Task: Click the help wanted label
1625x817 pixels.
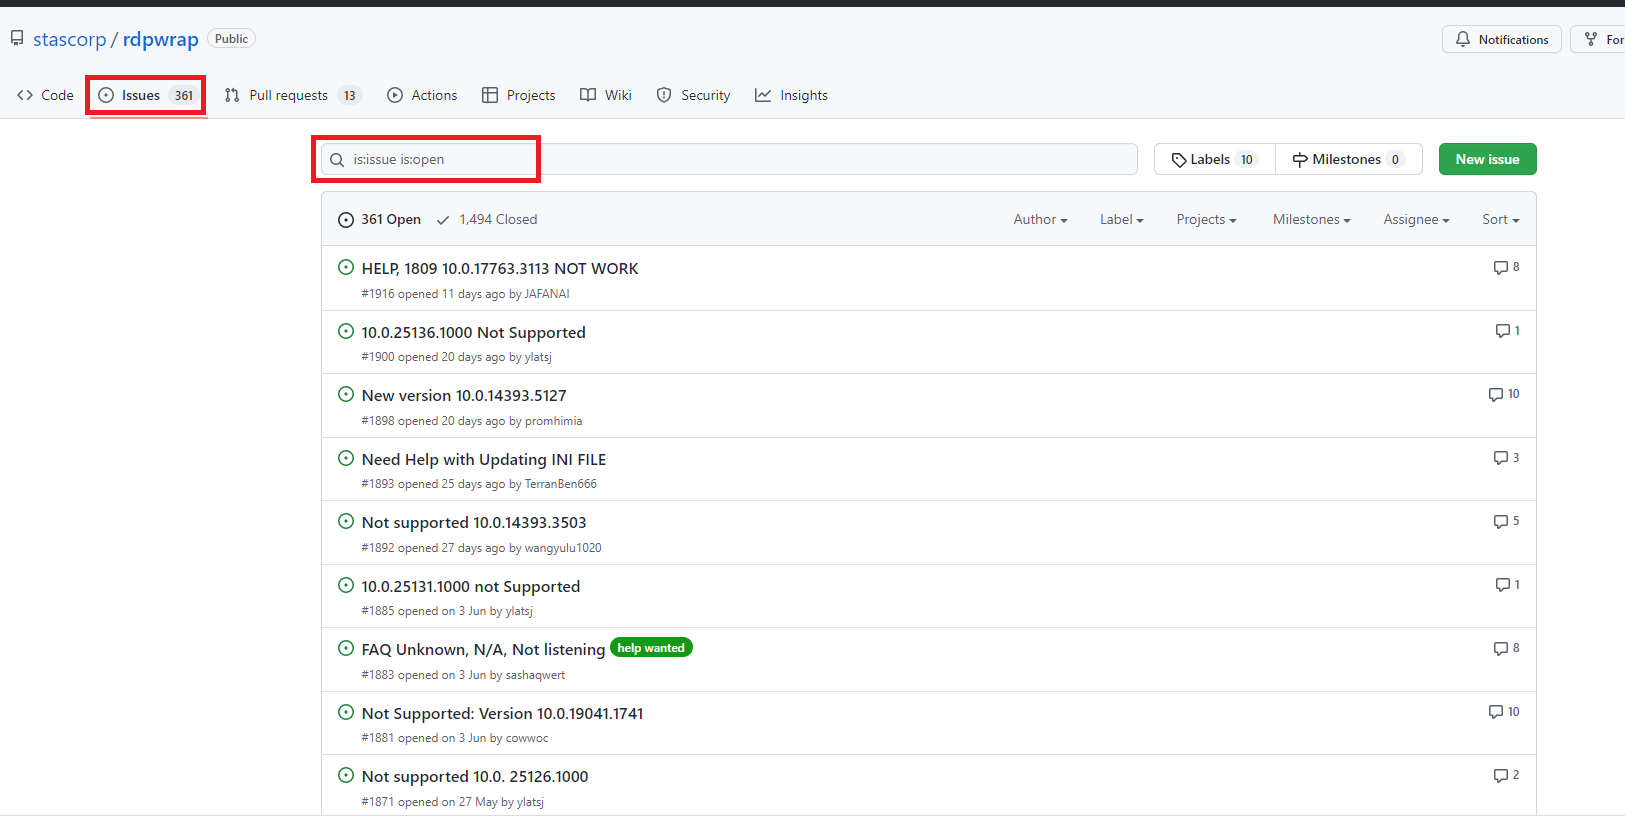Action: tap(651, 648)
